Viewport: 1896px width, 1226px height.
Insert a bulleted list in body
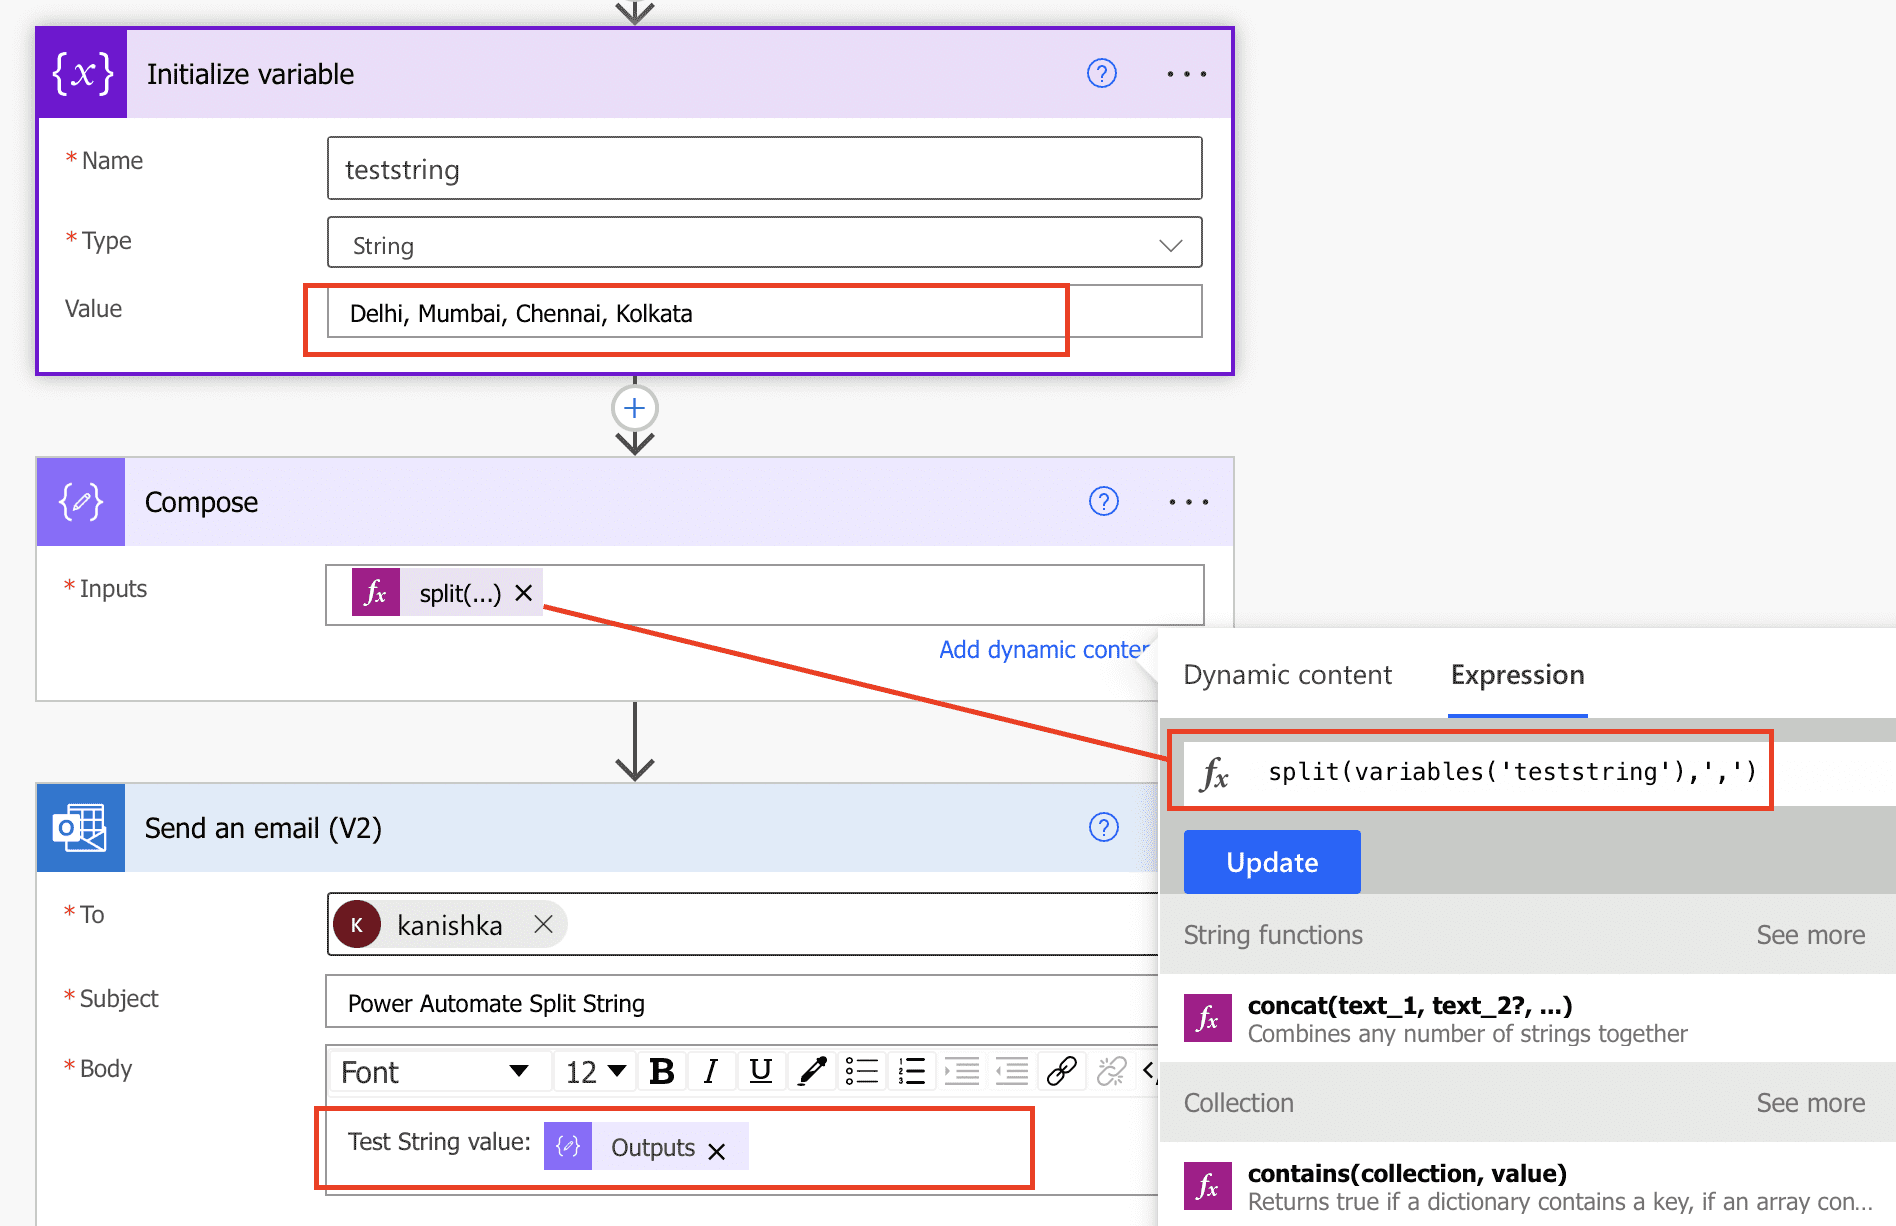pos(861,1072)
